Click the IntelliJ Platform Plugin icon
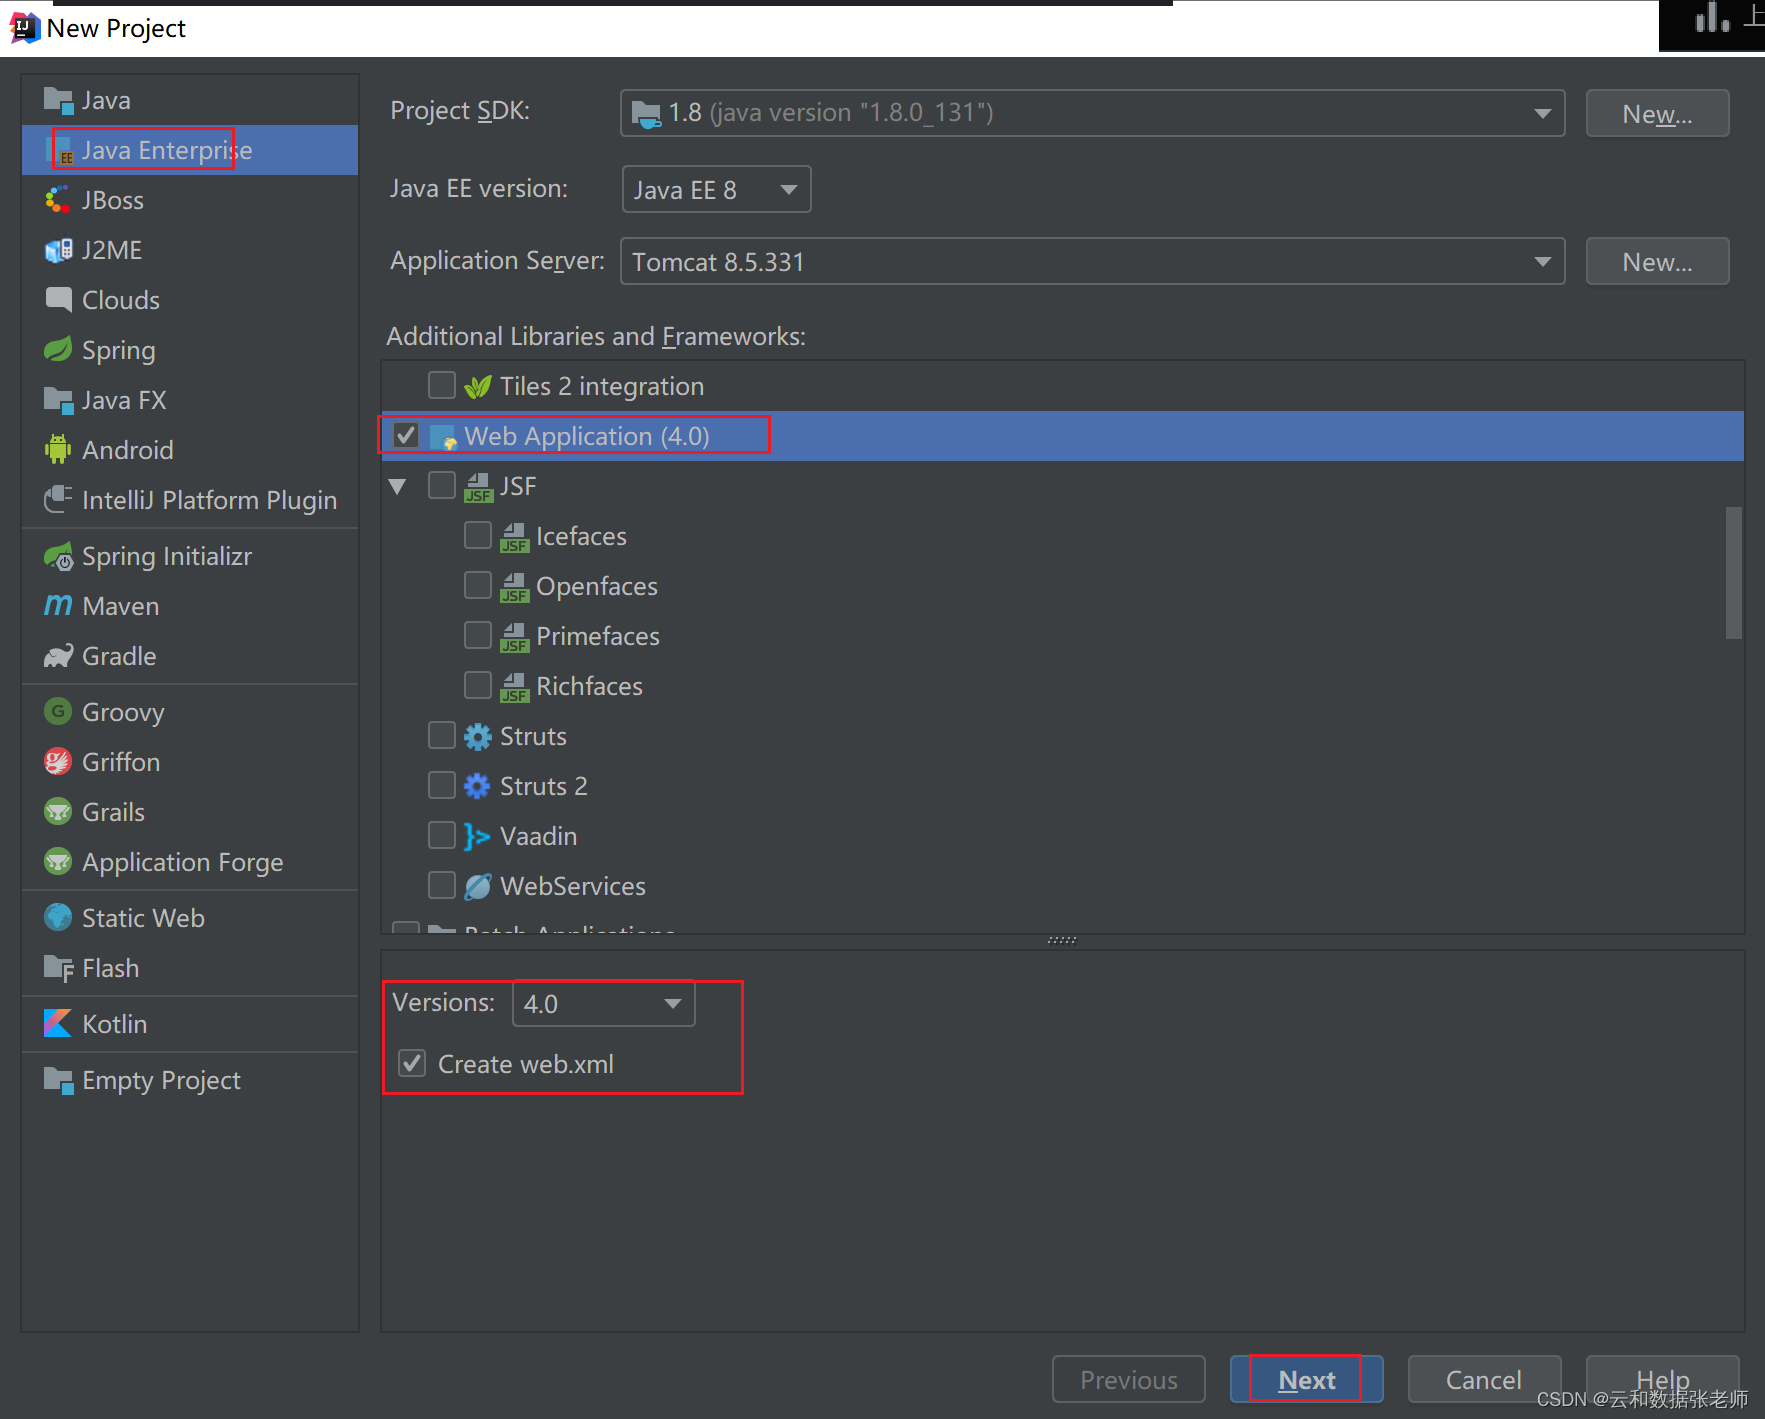This screenshot has width=1765, height=1419. (x=58, y=499)
